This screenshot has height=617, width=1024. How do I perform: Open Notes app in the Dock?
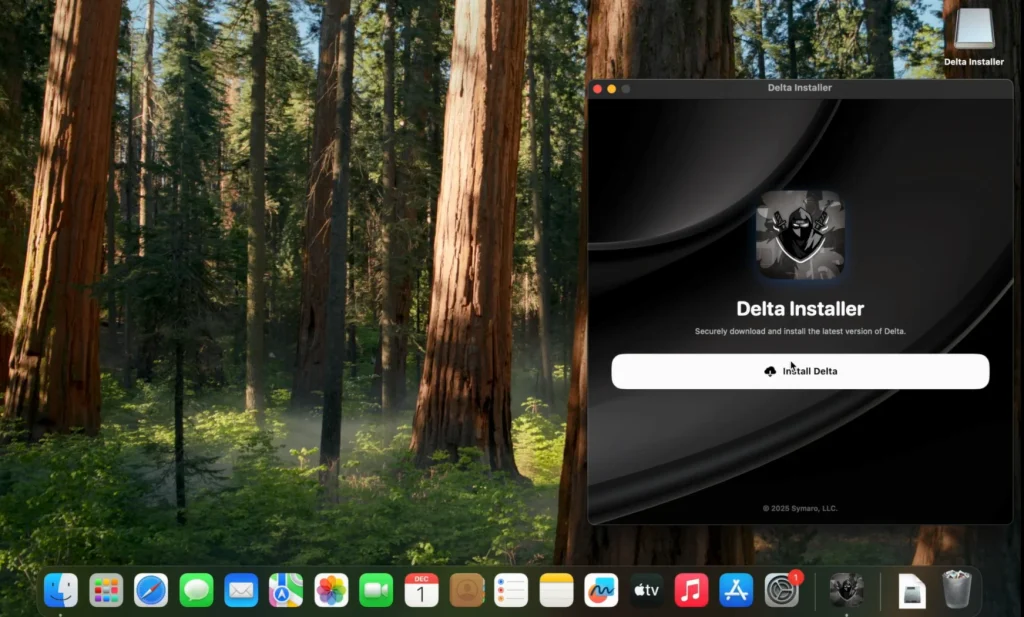[x=556, y=590]
